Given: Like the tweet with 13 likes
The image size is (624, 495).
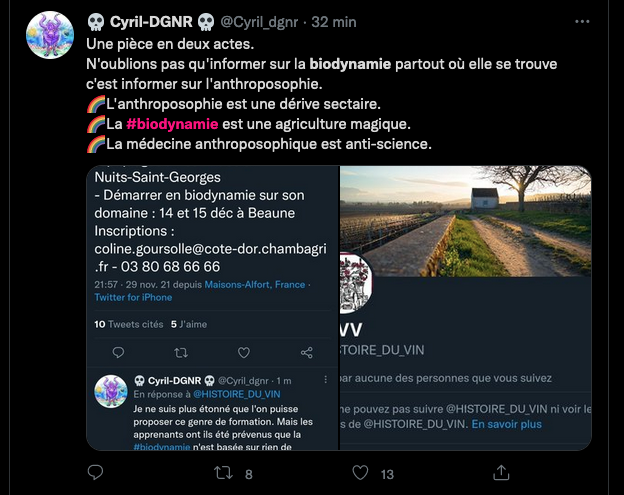Looking at the screenshot, I should (x=360, y=474).
